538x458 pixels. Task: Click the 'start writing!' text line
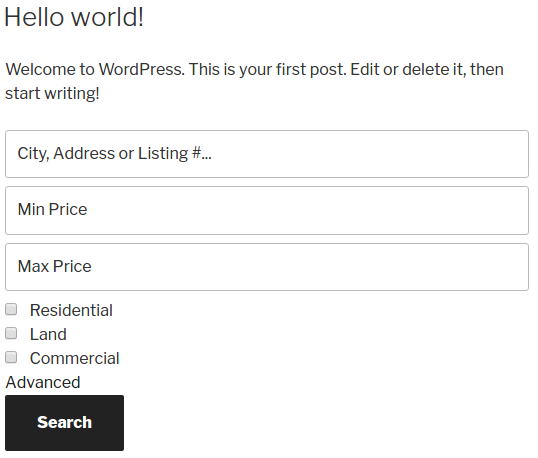[x=52, y=93]
